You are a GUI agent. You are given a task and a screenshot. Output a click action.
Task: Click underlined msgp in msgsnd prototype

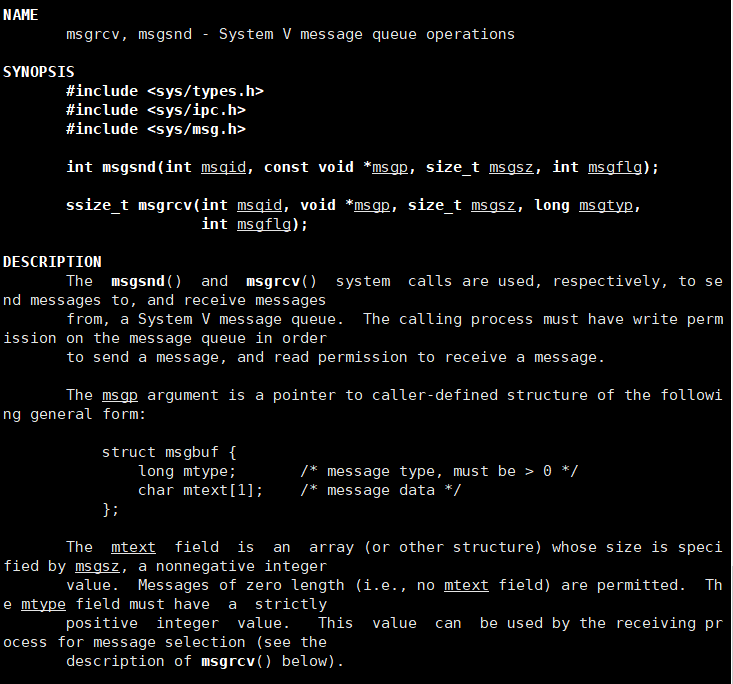390,167
